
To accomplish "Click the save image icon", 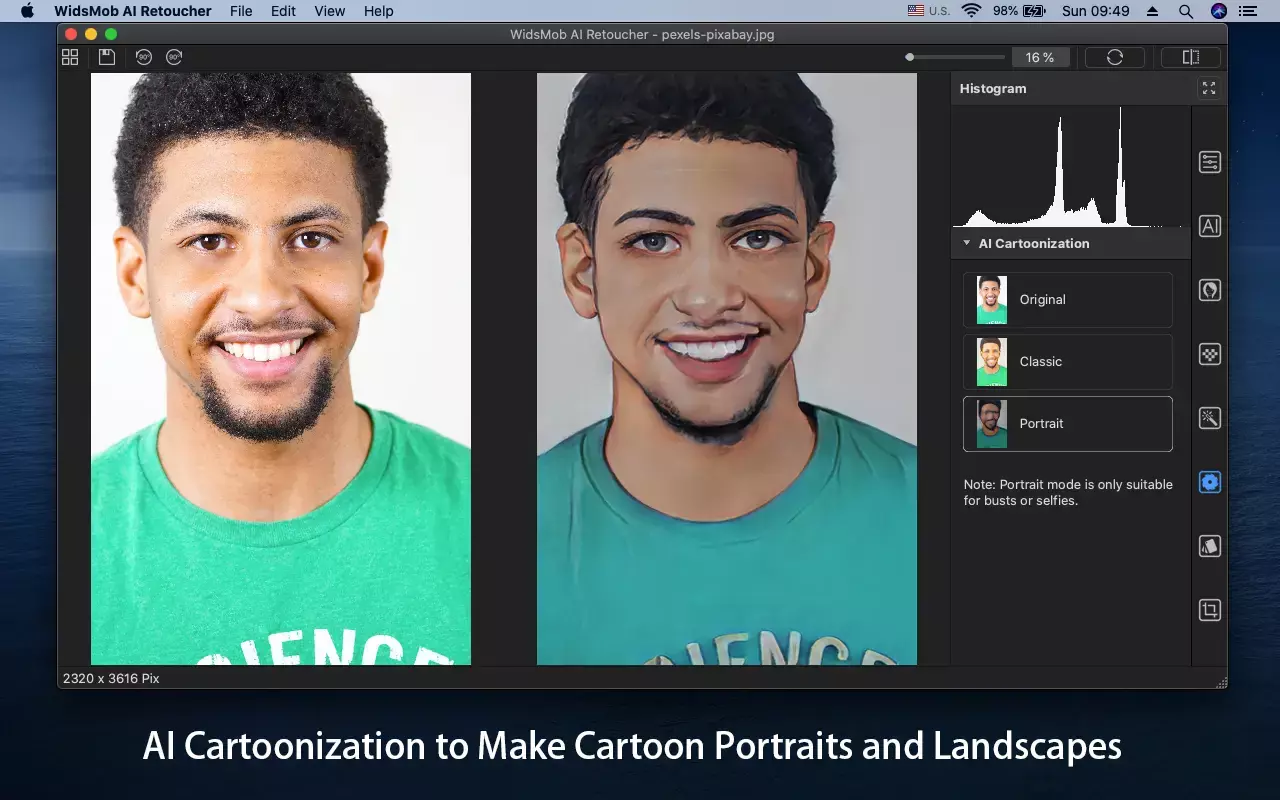I will [x=106, y=58].
